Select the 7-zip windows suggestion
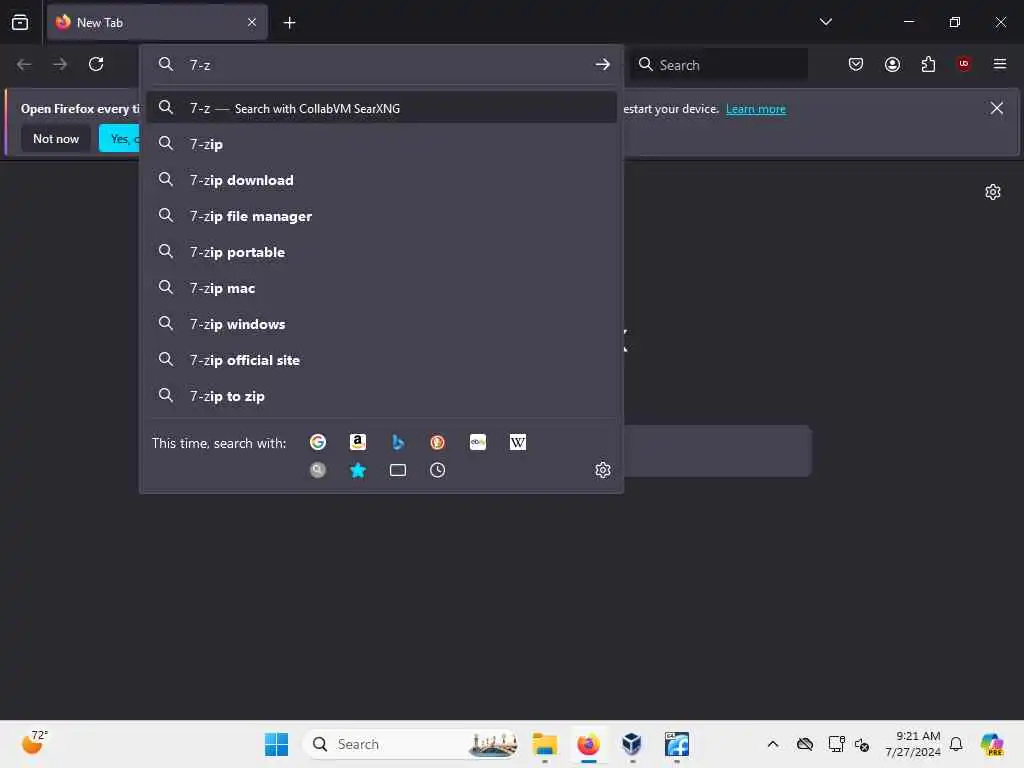This screenshot has width=1024, height=768. click(381, 323)
